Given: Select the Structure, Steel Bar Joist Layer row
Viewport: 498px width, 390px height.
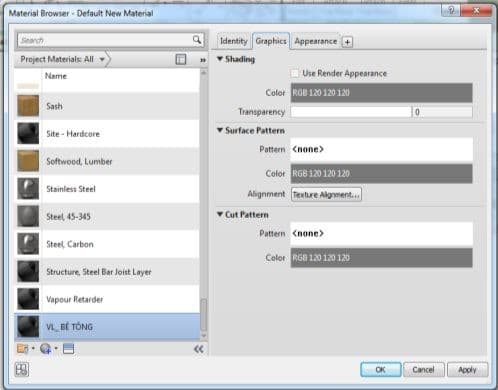Looking at the screenshot, I should [x=107, y=271].
